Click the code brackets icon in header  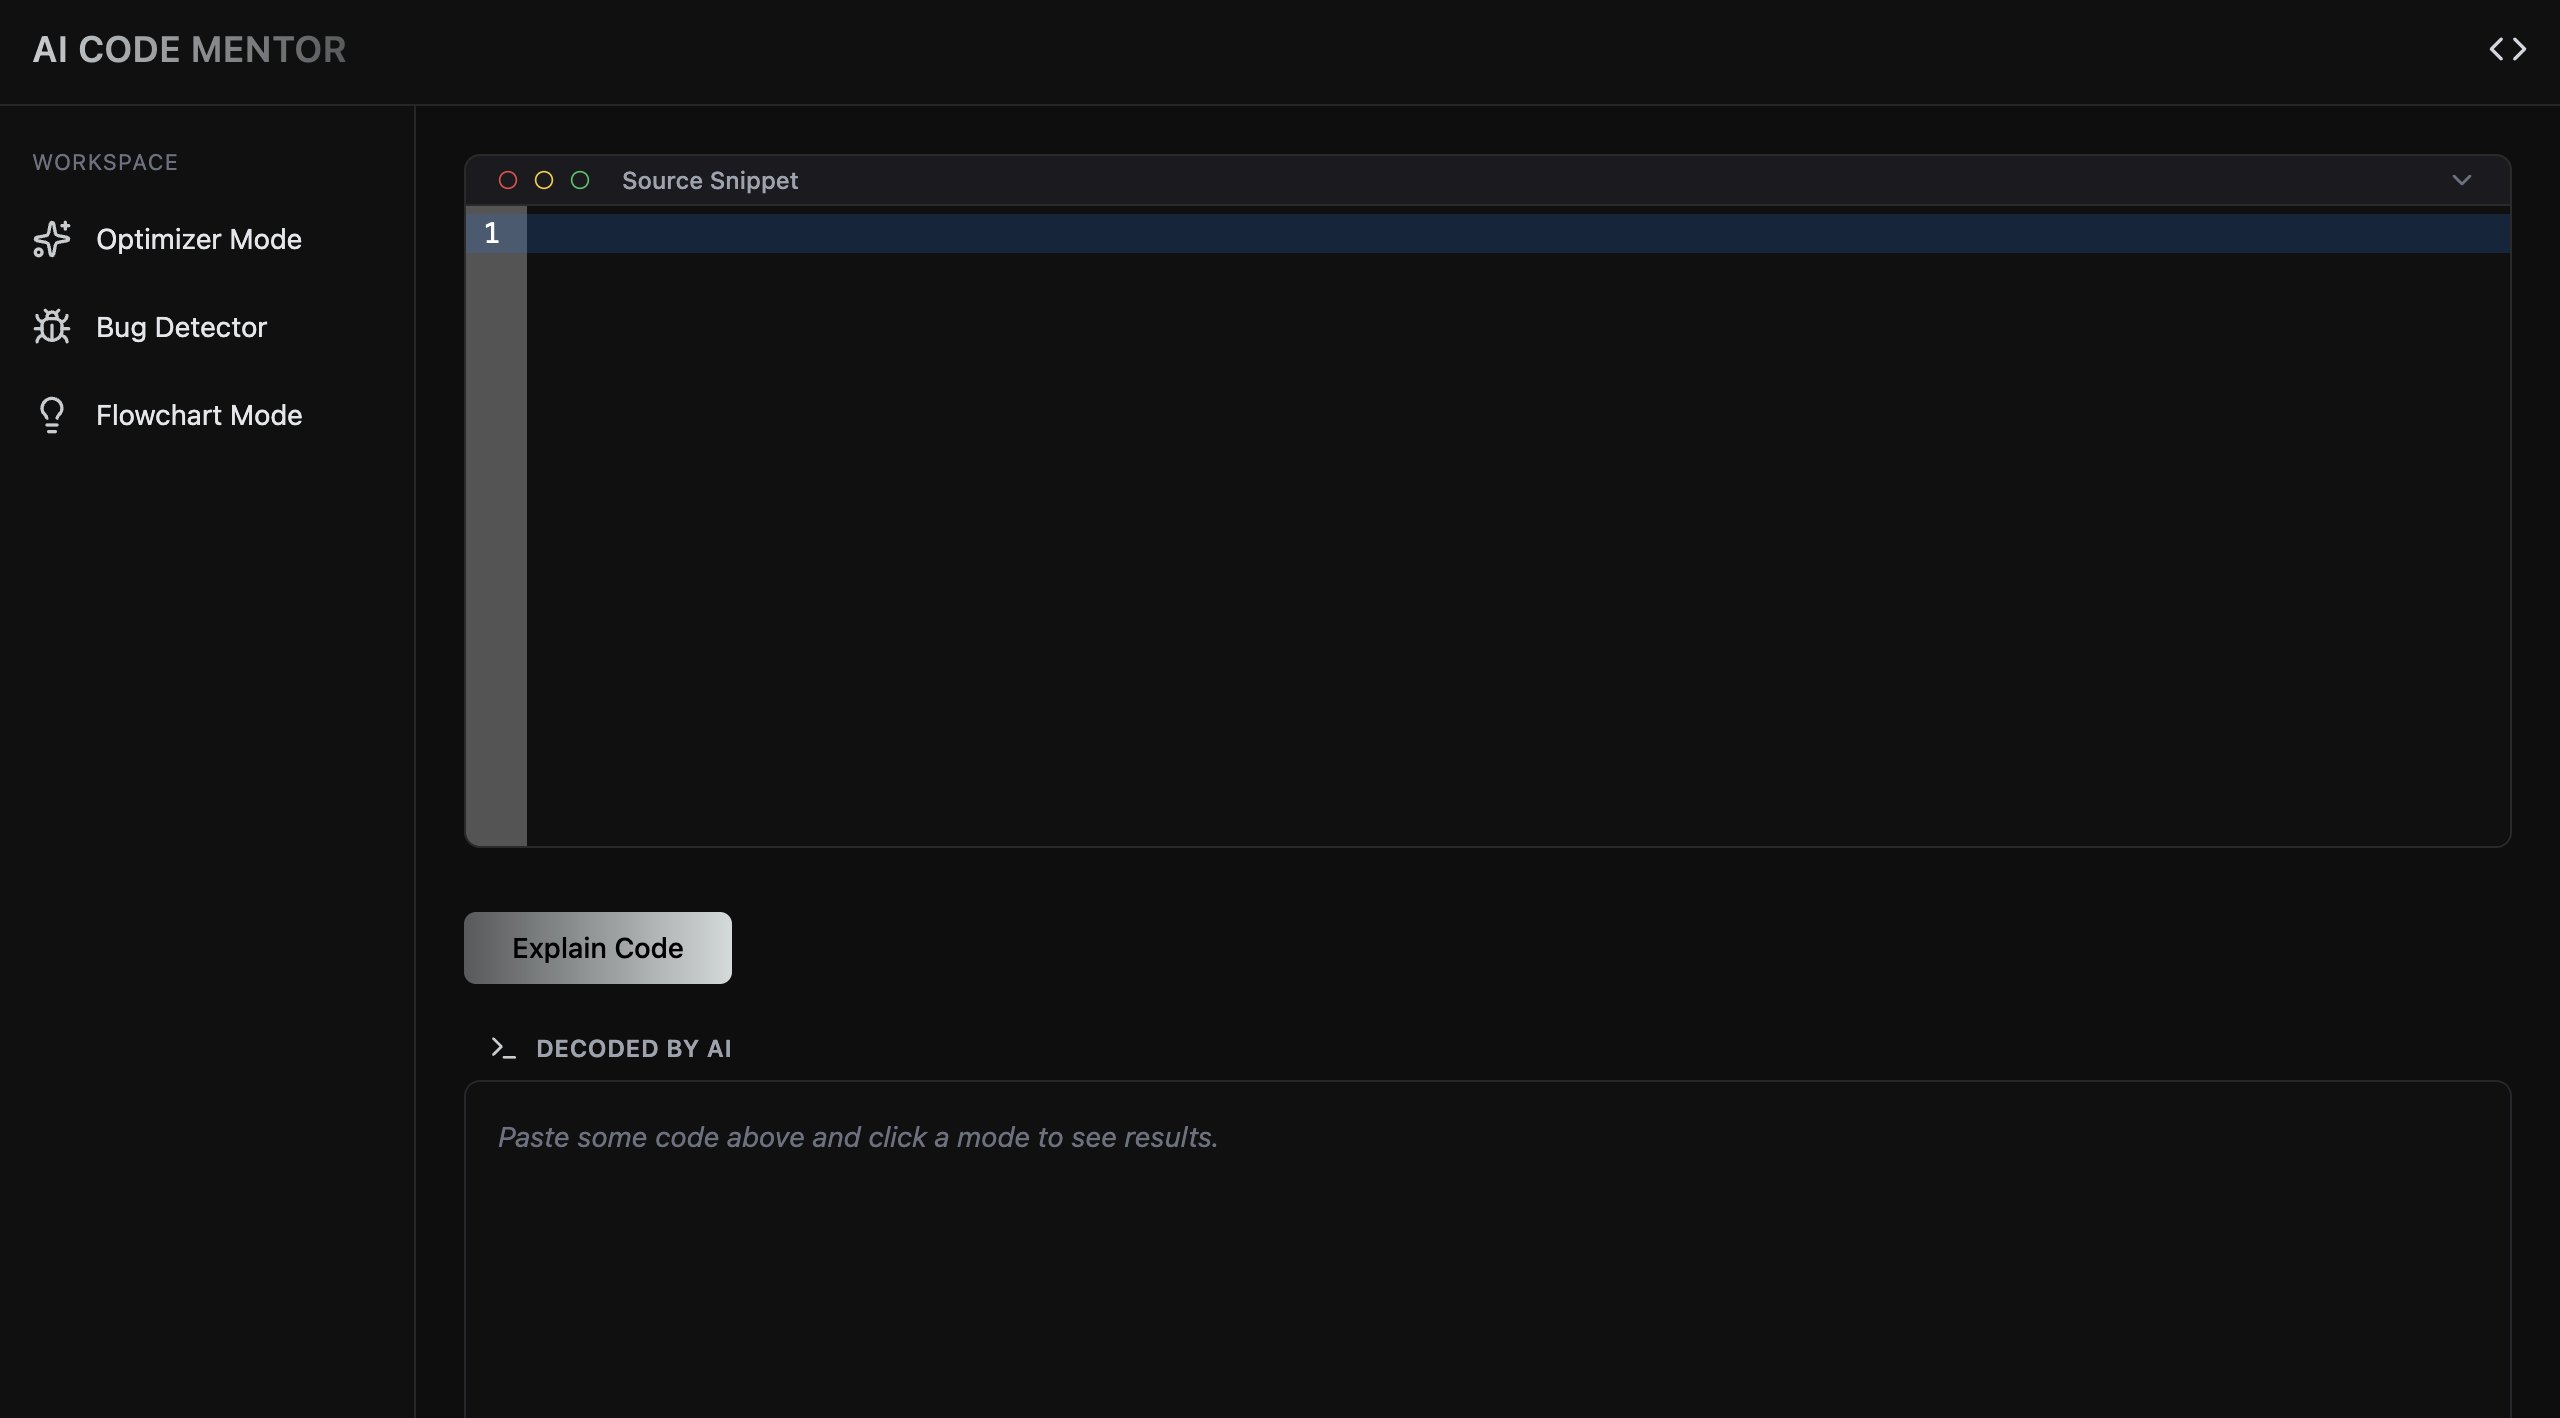pyautogui.click(x=2507, y=49)
